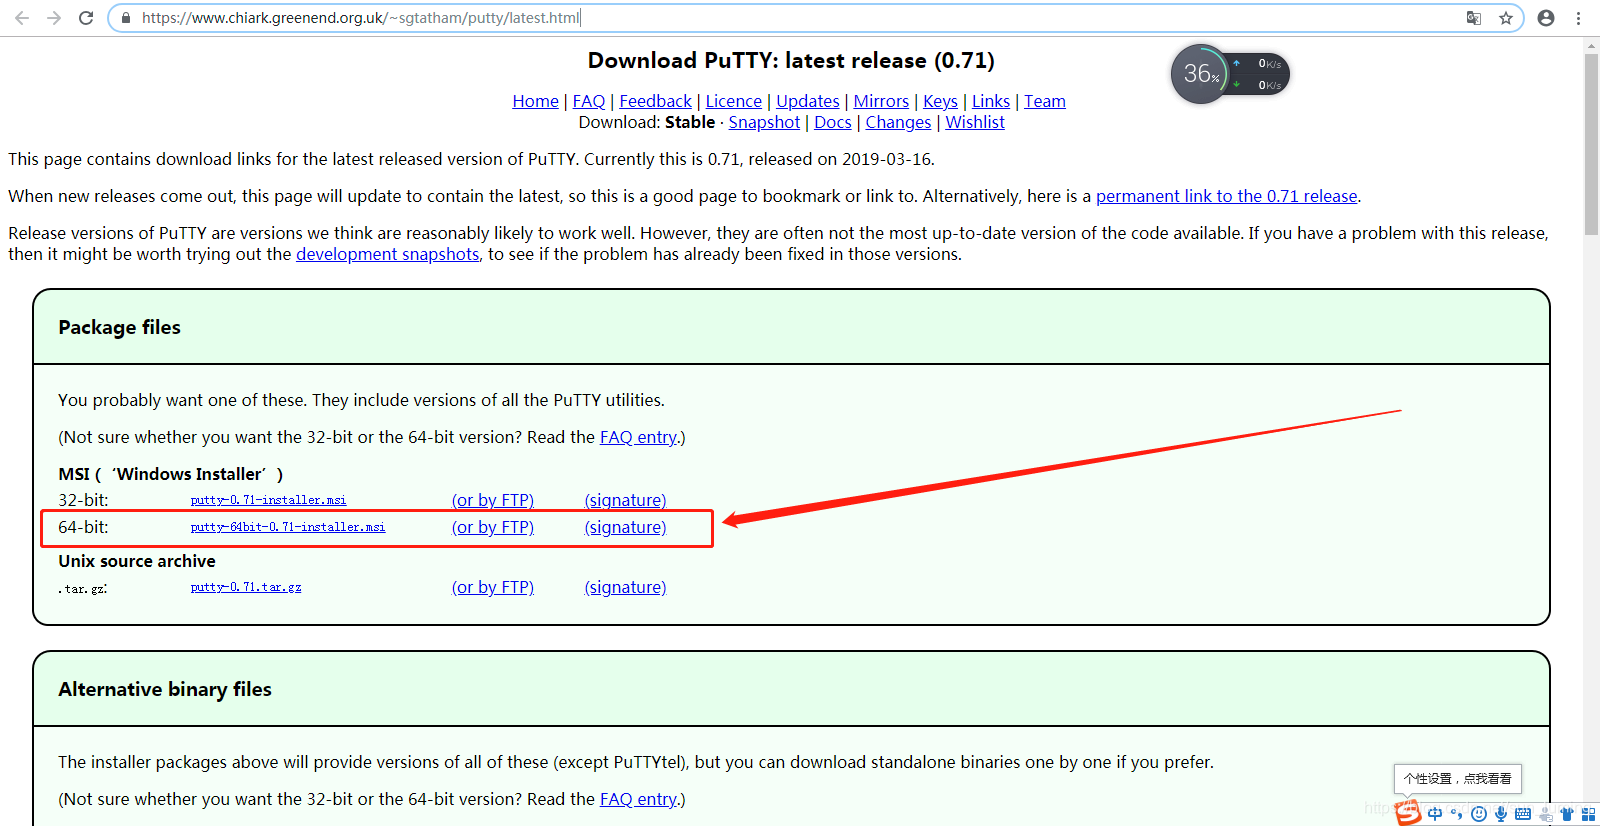Reload the PuTTY download page
Screen dimensions: 1600x826
tap(86, 18)
